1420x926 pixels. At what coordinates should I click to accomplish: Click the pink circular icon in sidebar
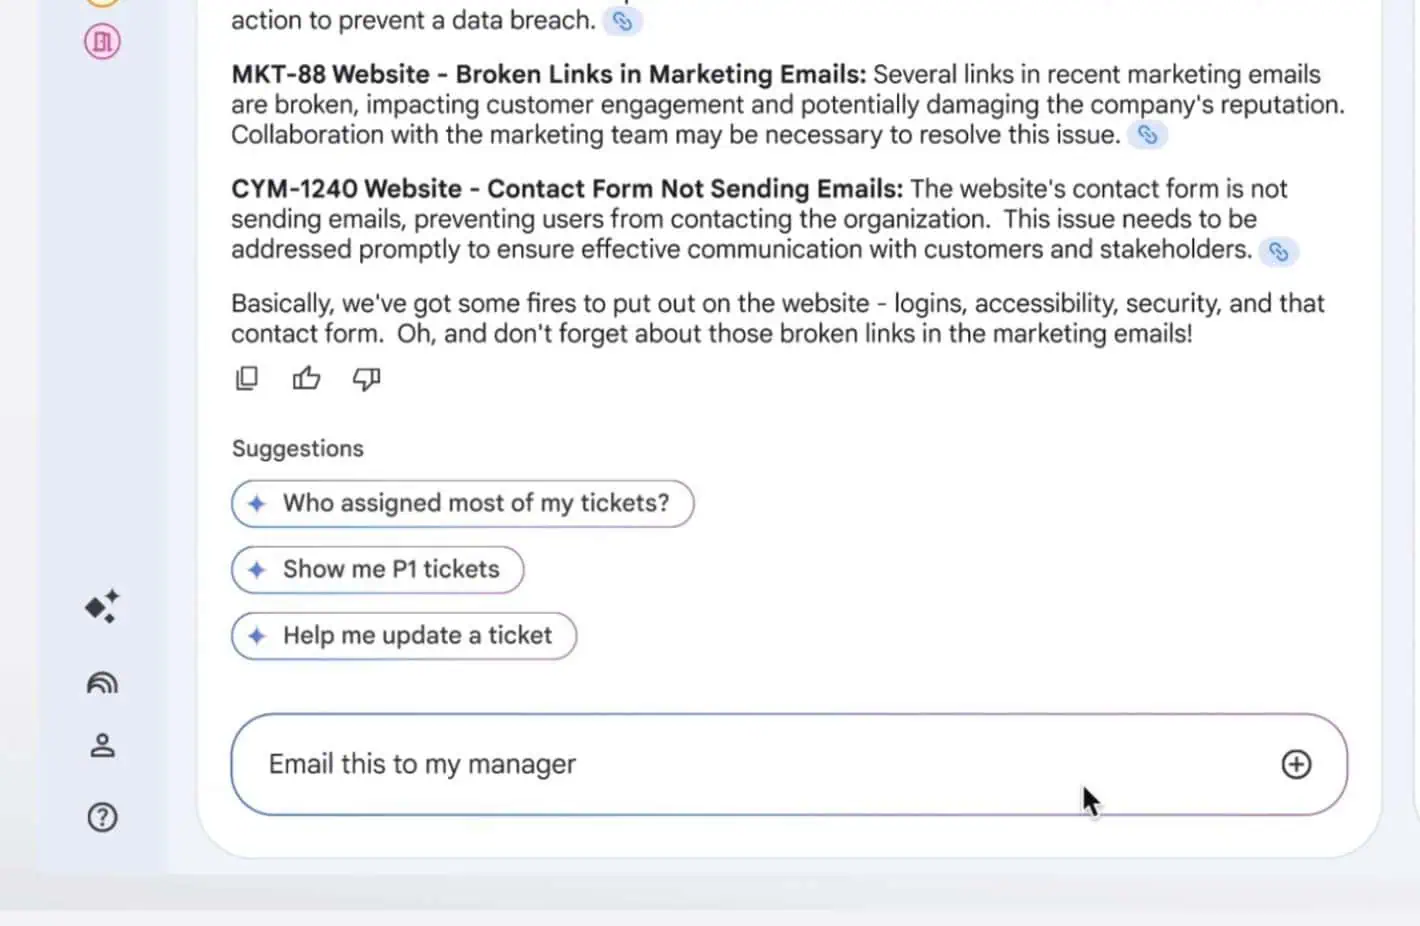(102, 41)
